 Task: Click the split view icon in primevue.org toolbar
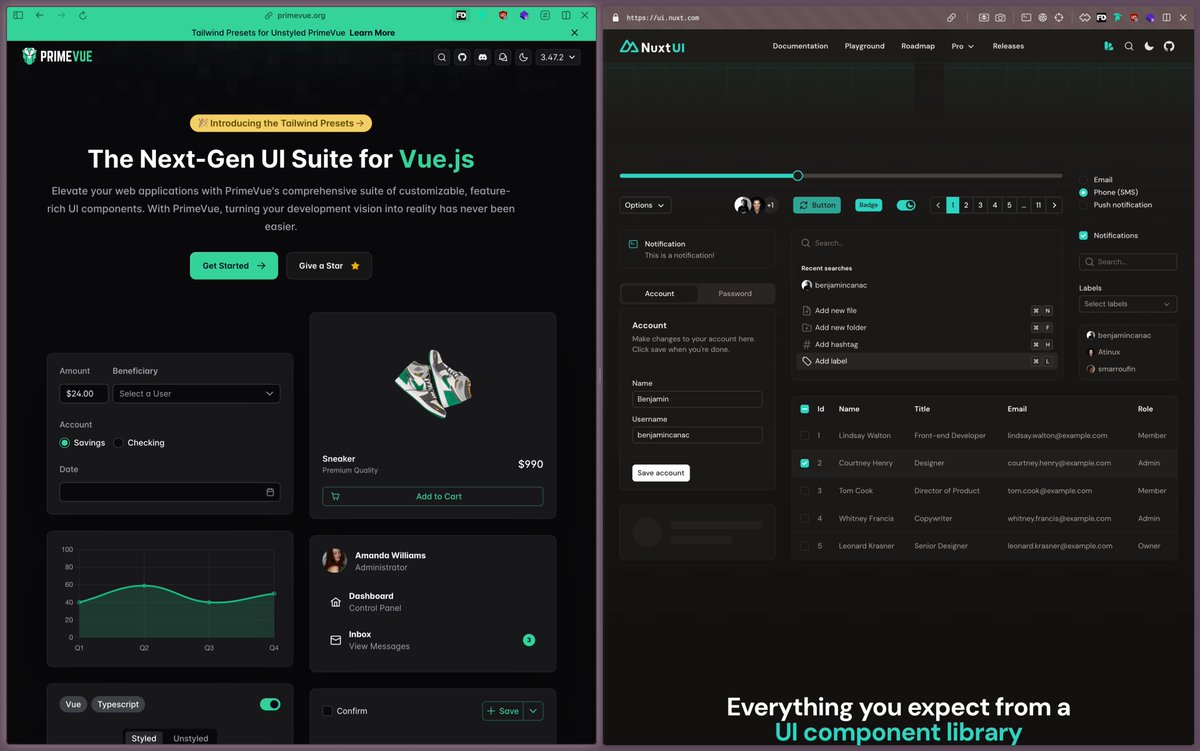[x=566, y=16]
